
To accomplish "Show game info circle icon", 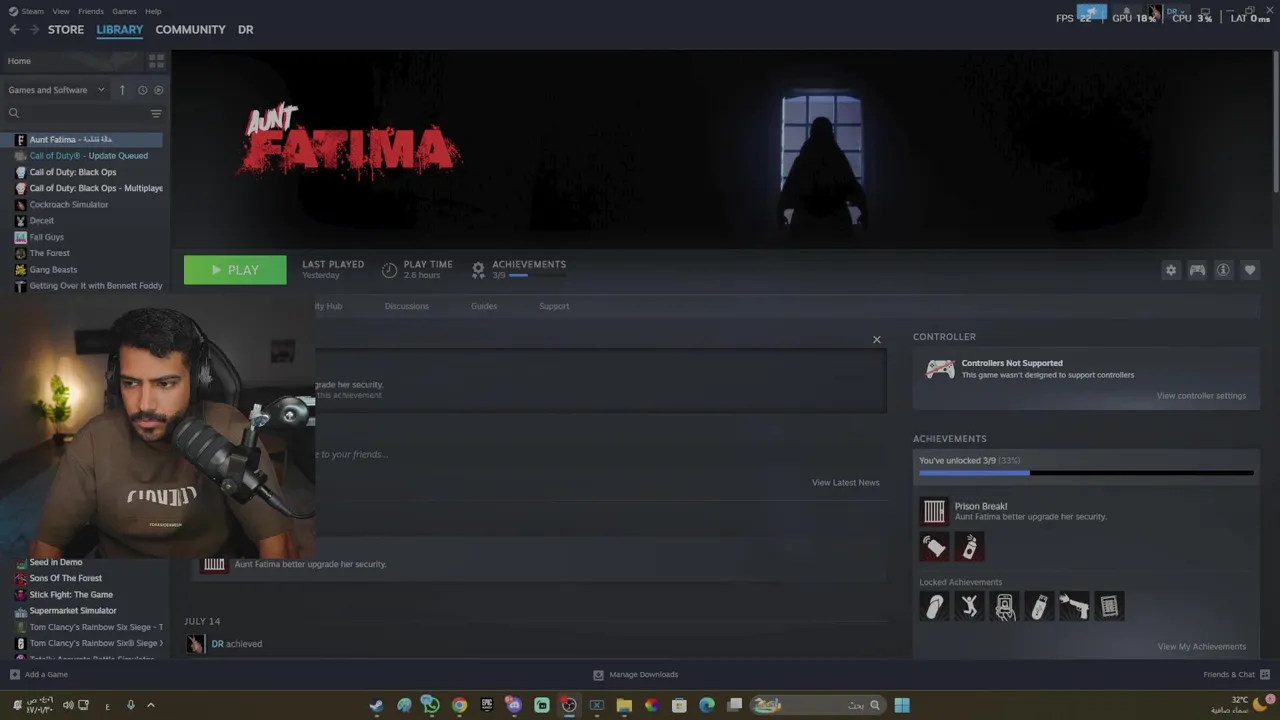I will click(x=1223, y=270).
